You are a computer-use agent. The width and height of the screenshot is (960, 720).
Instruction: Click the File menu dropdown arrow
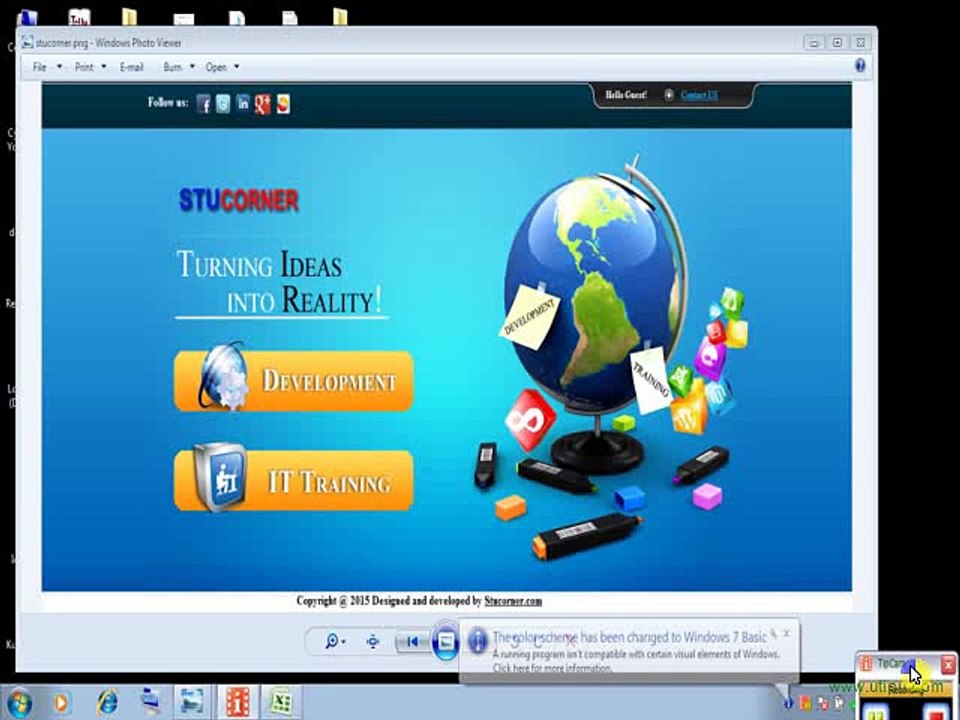point(59,67)
